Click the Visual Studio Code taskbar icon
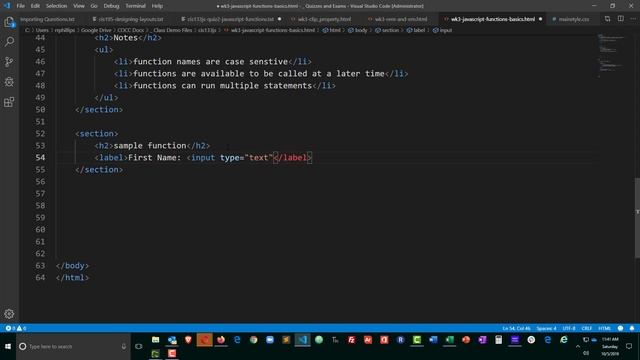Screen dimensions: 640x360 pyautogui.click(x=302, y=340)
